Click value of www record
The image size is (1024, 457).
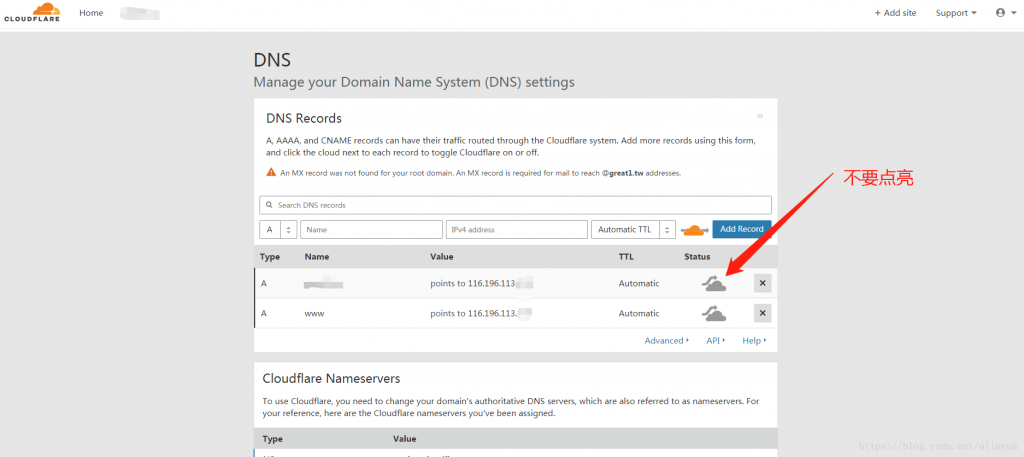pos(481,313)
